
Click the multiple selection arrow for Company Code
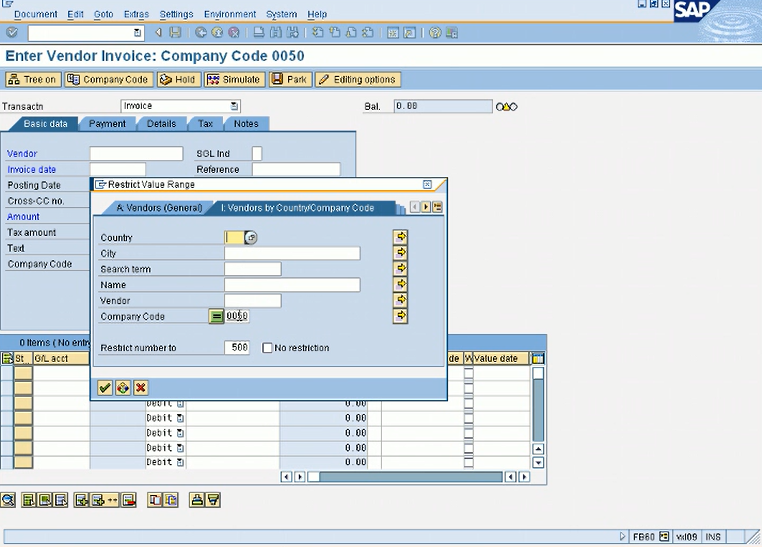[400, 316]
